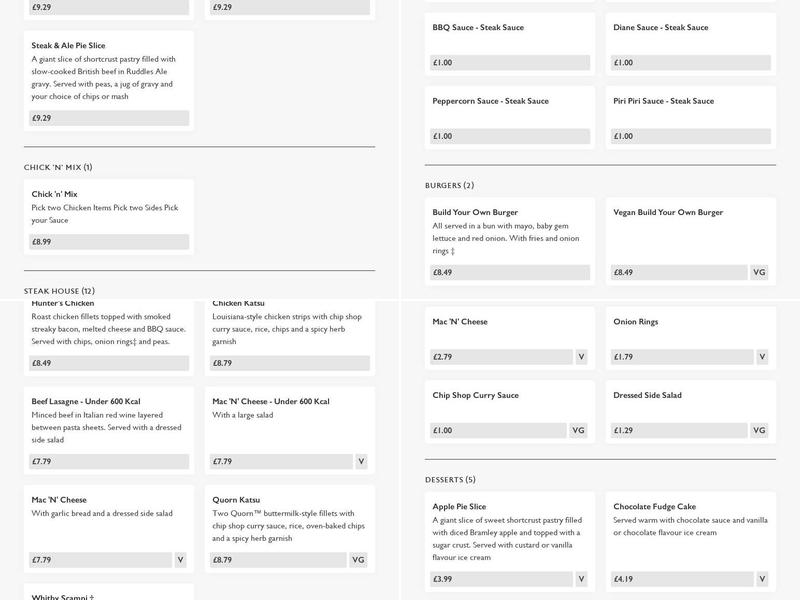This screenshot has height=600, width=800.
Task: Click the VG badge on Chip Shop Curry Sauce
Action: [x=578, y=430]
